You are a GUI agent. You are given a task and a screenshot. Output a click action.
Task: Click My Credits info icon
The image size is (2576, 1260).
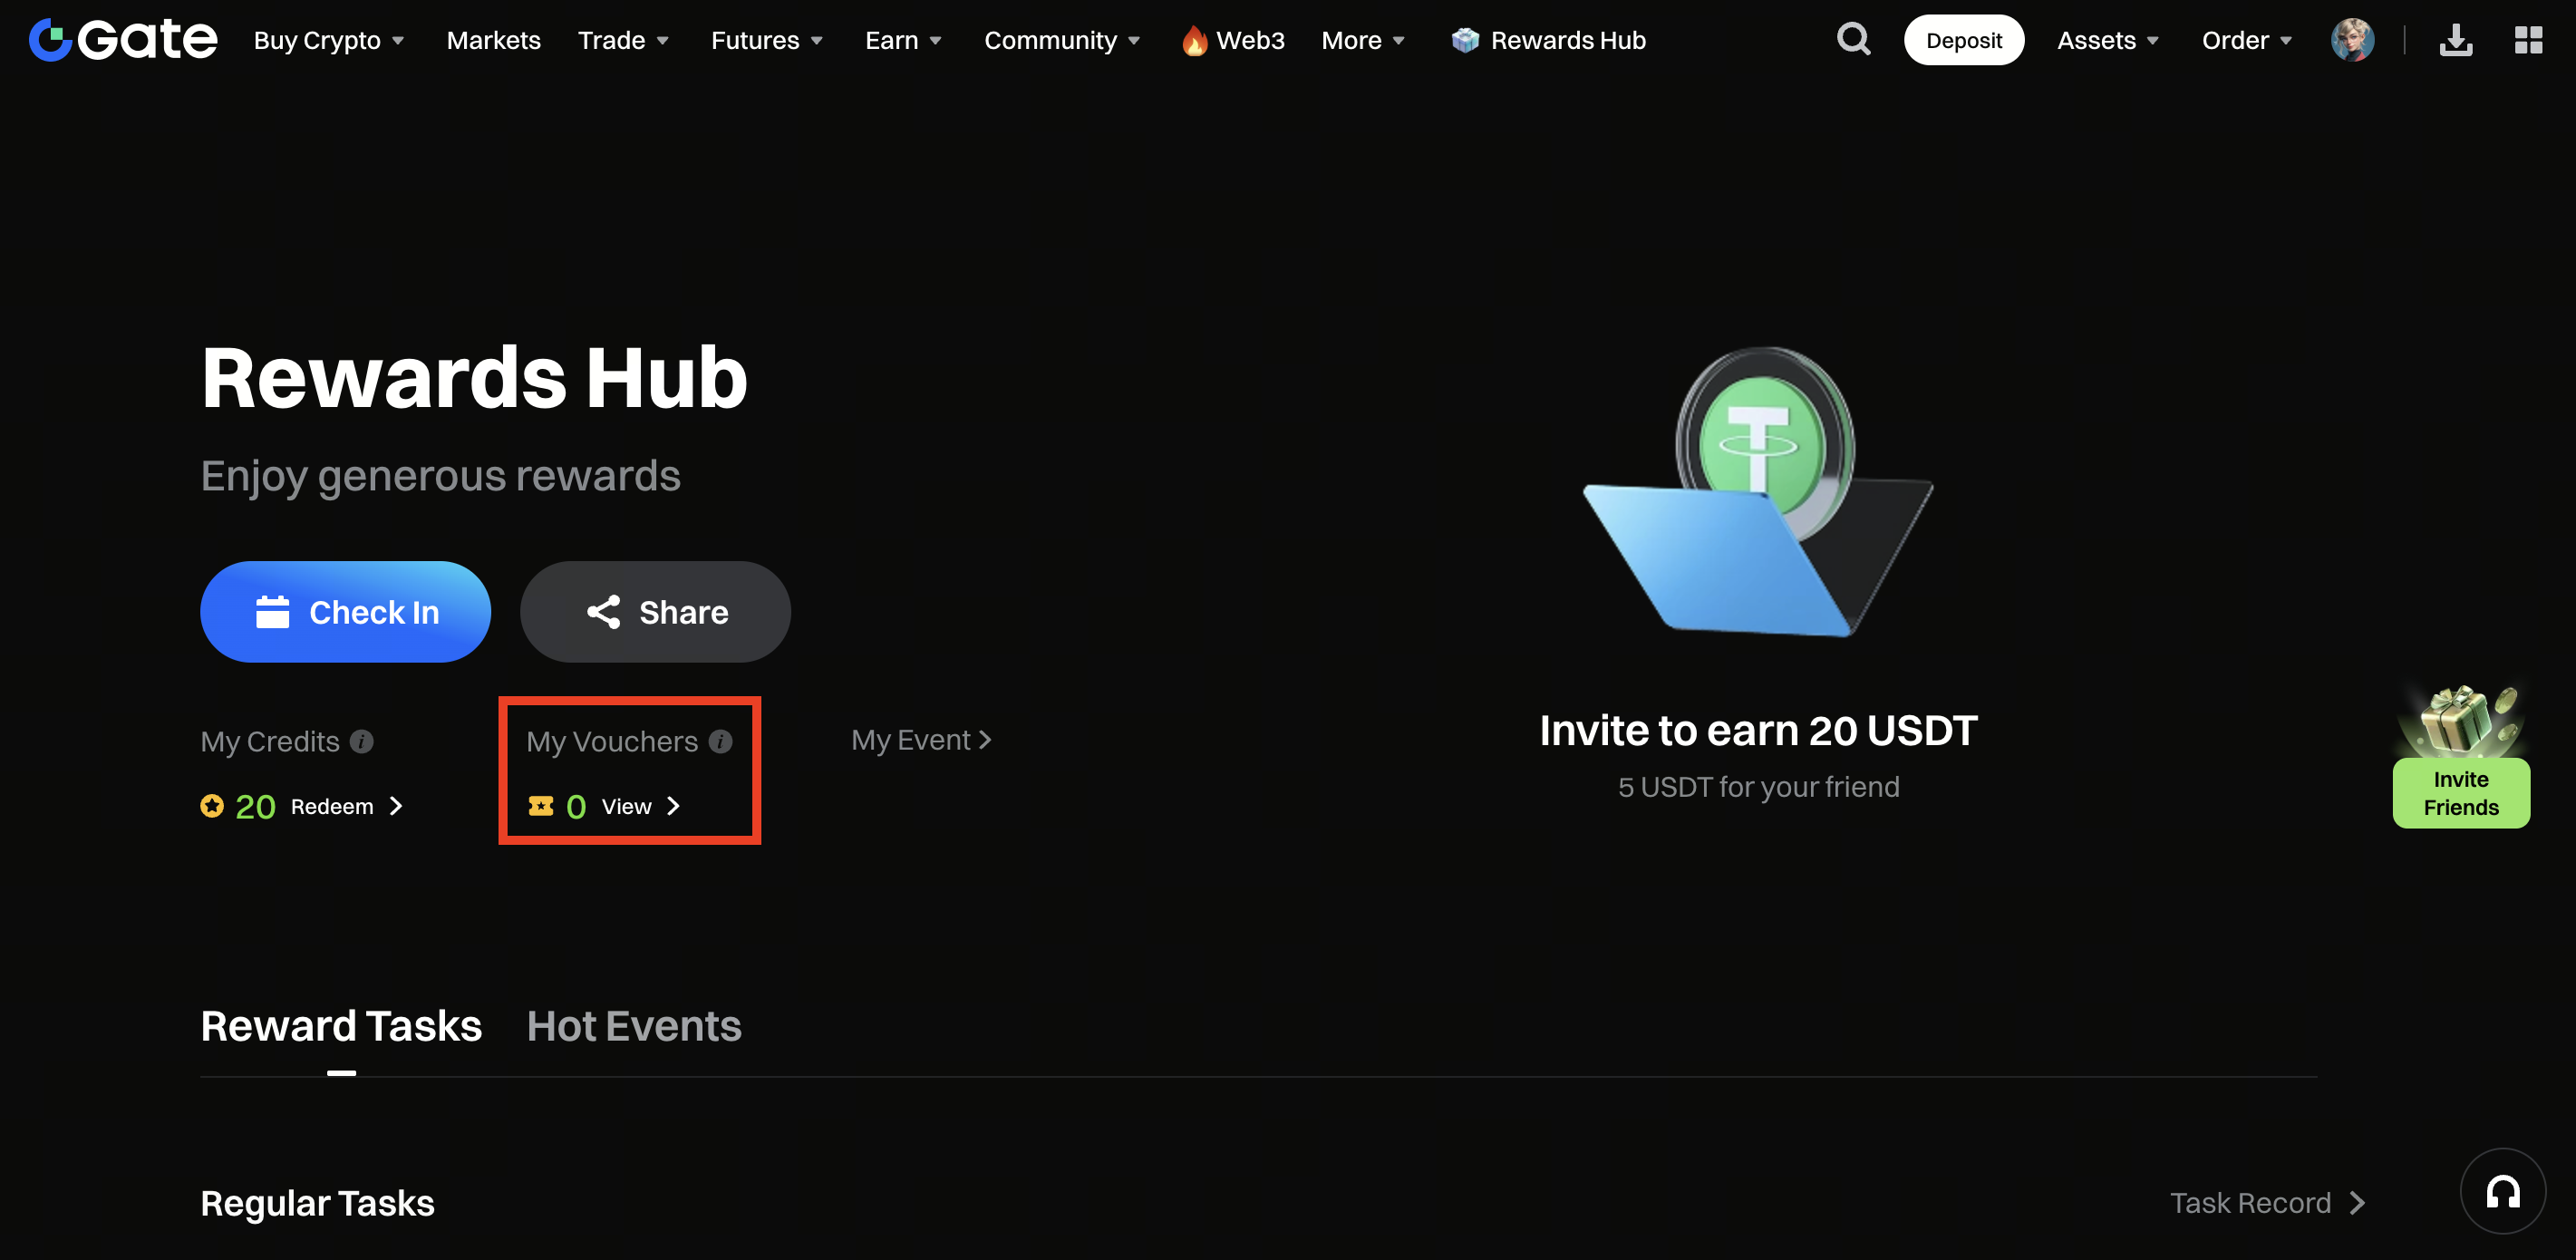[x=362, y=741]
